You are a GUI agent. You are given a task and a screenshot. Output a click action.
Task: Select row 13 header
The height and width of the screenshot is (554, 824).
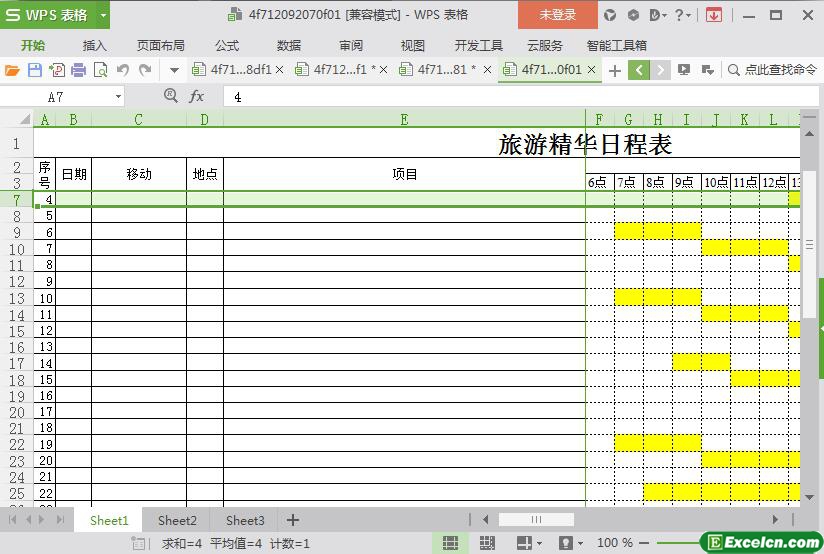click(17, 298)
